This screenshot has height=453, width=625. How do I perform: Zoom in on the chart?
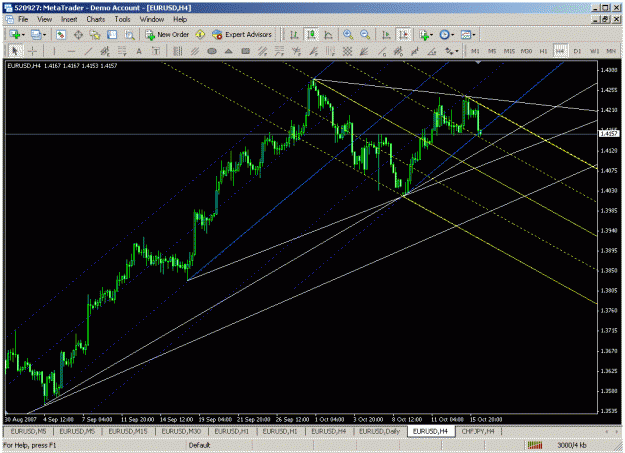click(348, 35)
